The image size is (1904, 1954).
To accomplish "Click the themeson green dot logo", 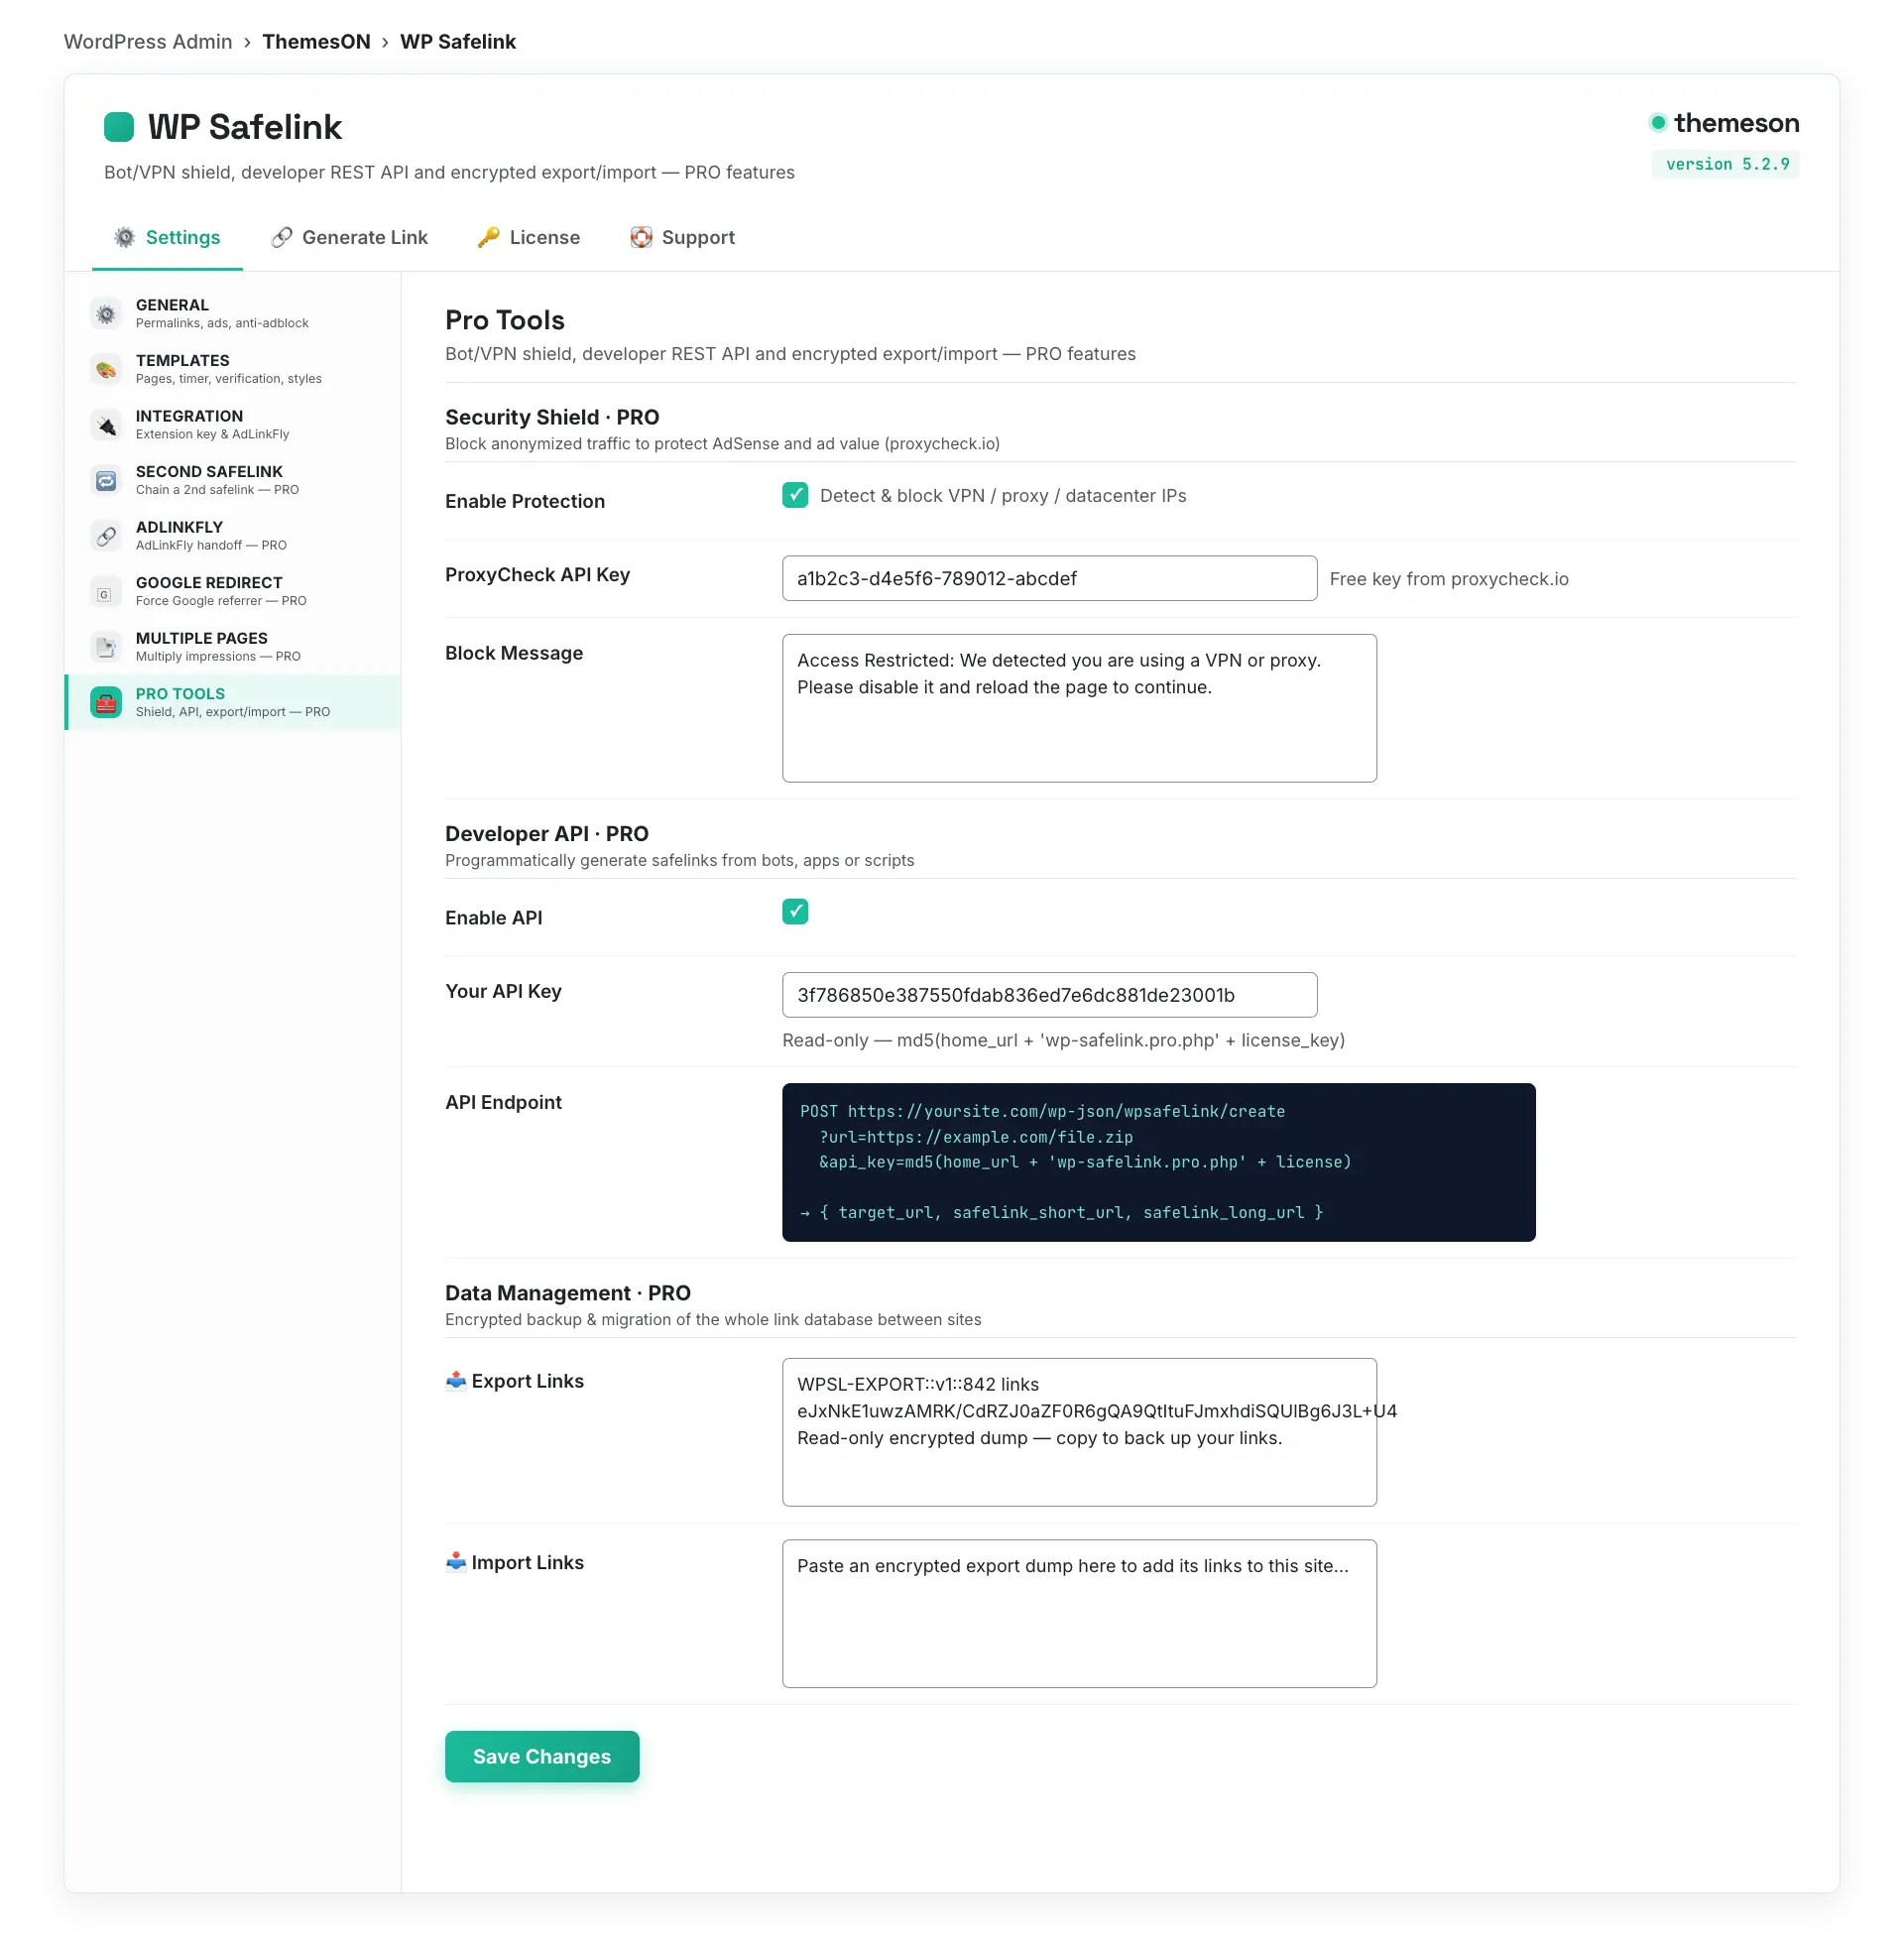I will 1658,123.
